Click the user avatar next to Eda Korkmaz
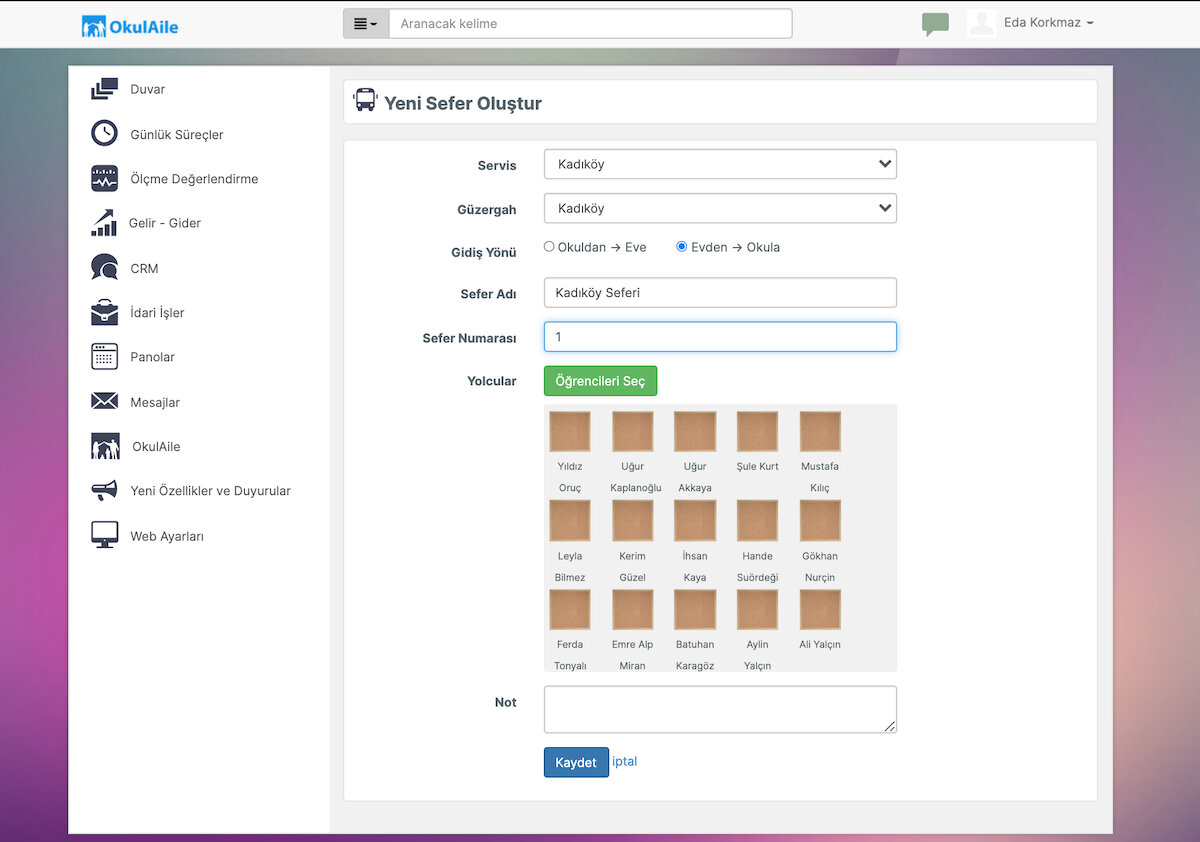The image size is (1200, 842). [x=982, y=23]
